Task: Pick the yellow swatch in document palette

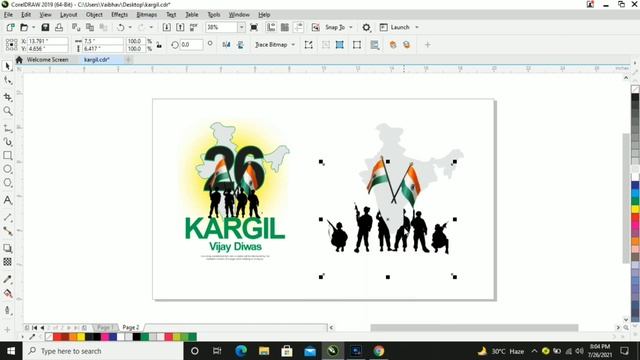Action: 81,337
